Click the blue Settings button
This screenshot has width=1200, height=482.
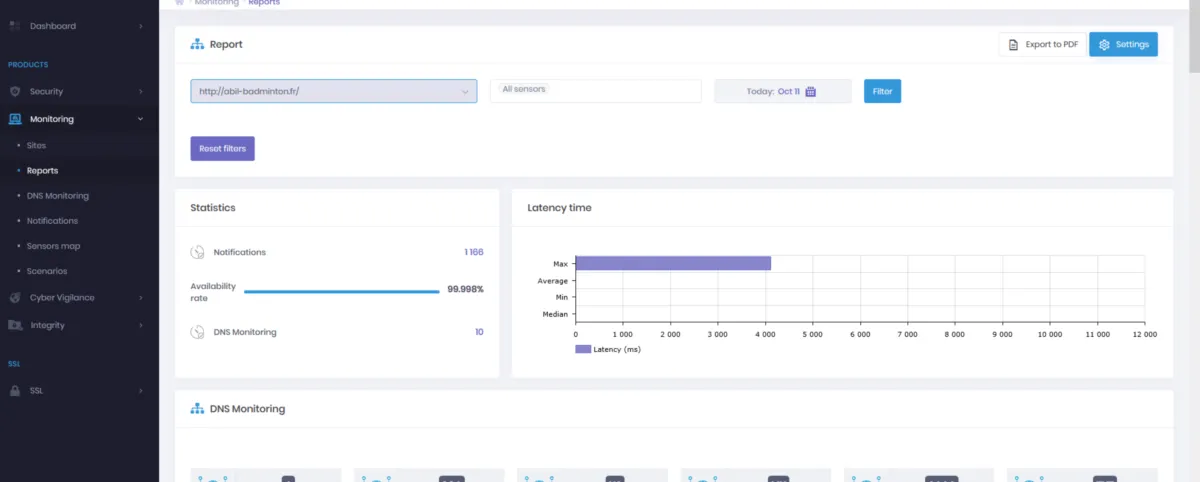coord(1123,45)
